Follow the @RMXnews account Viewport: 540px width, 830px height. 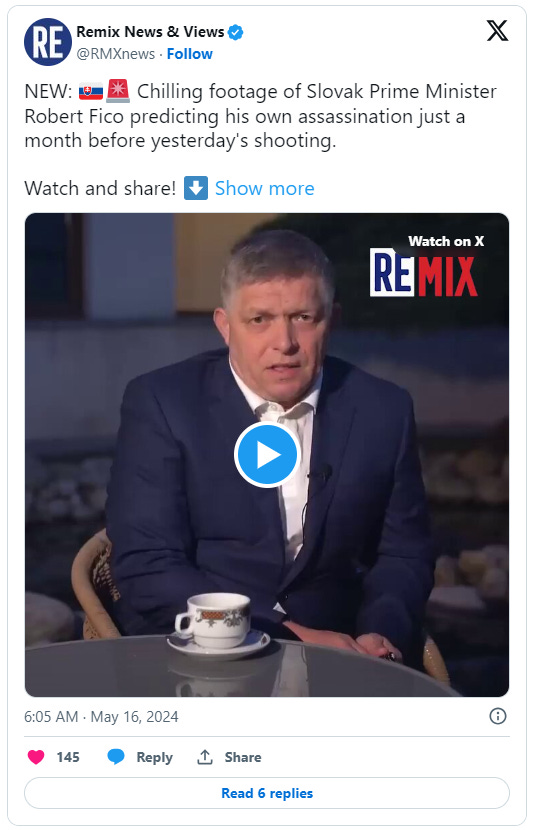(190, 54)
